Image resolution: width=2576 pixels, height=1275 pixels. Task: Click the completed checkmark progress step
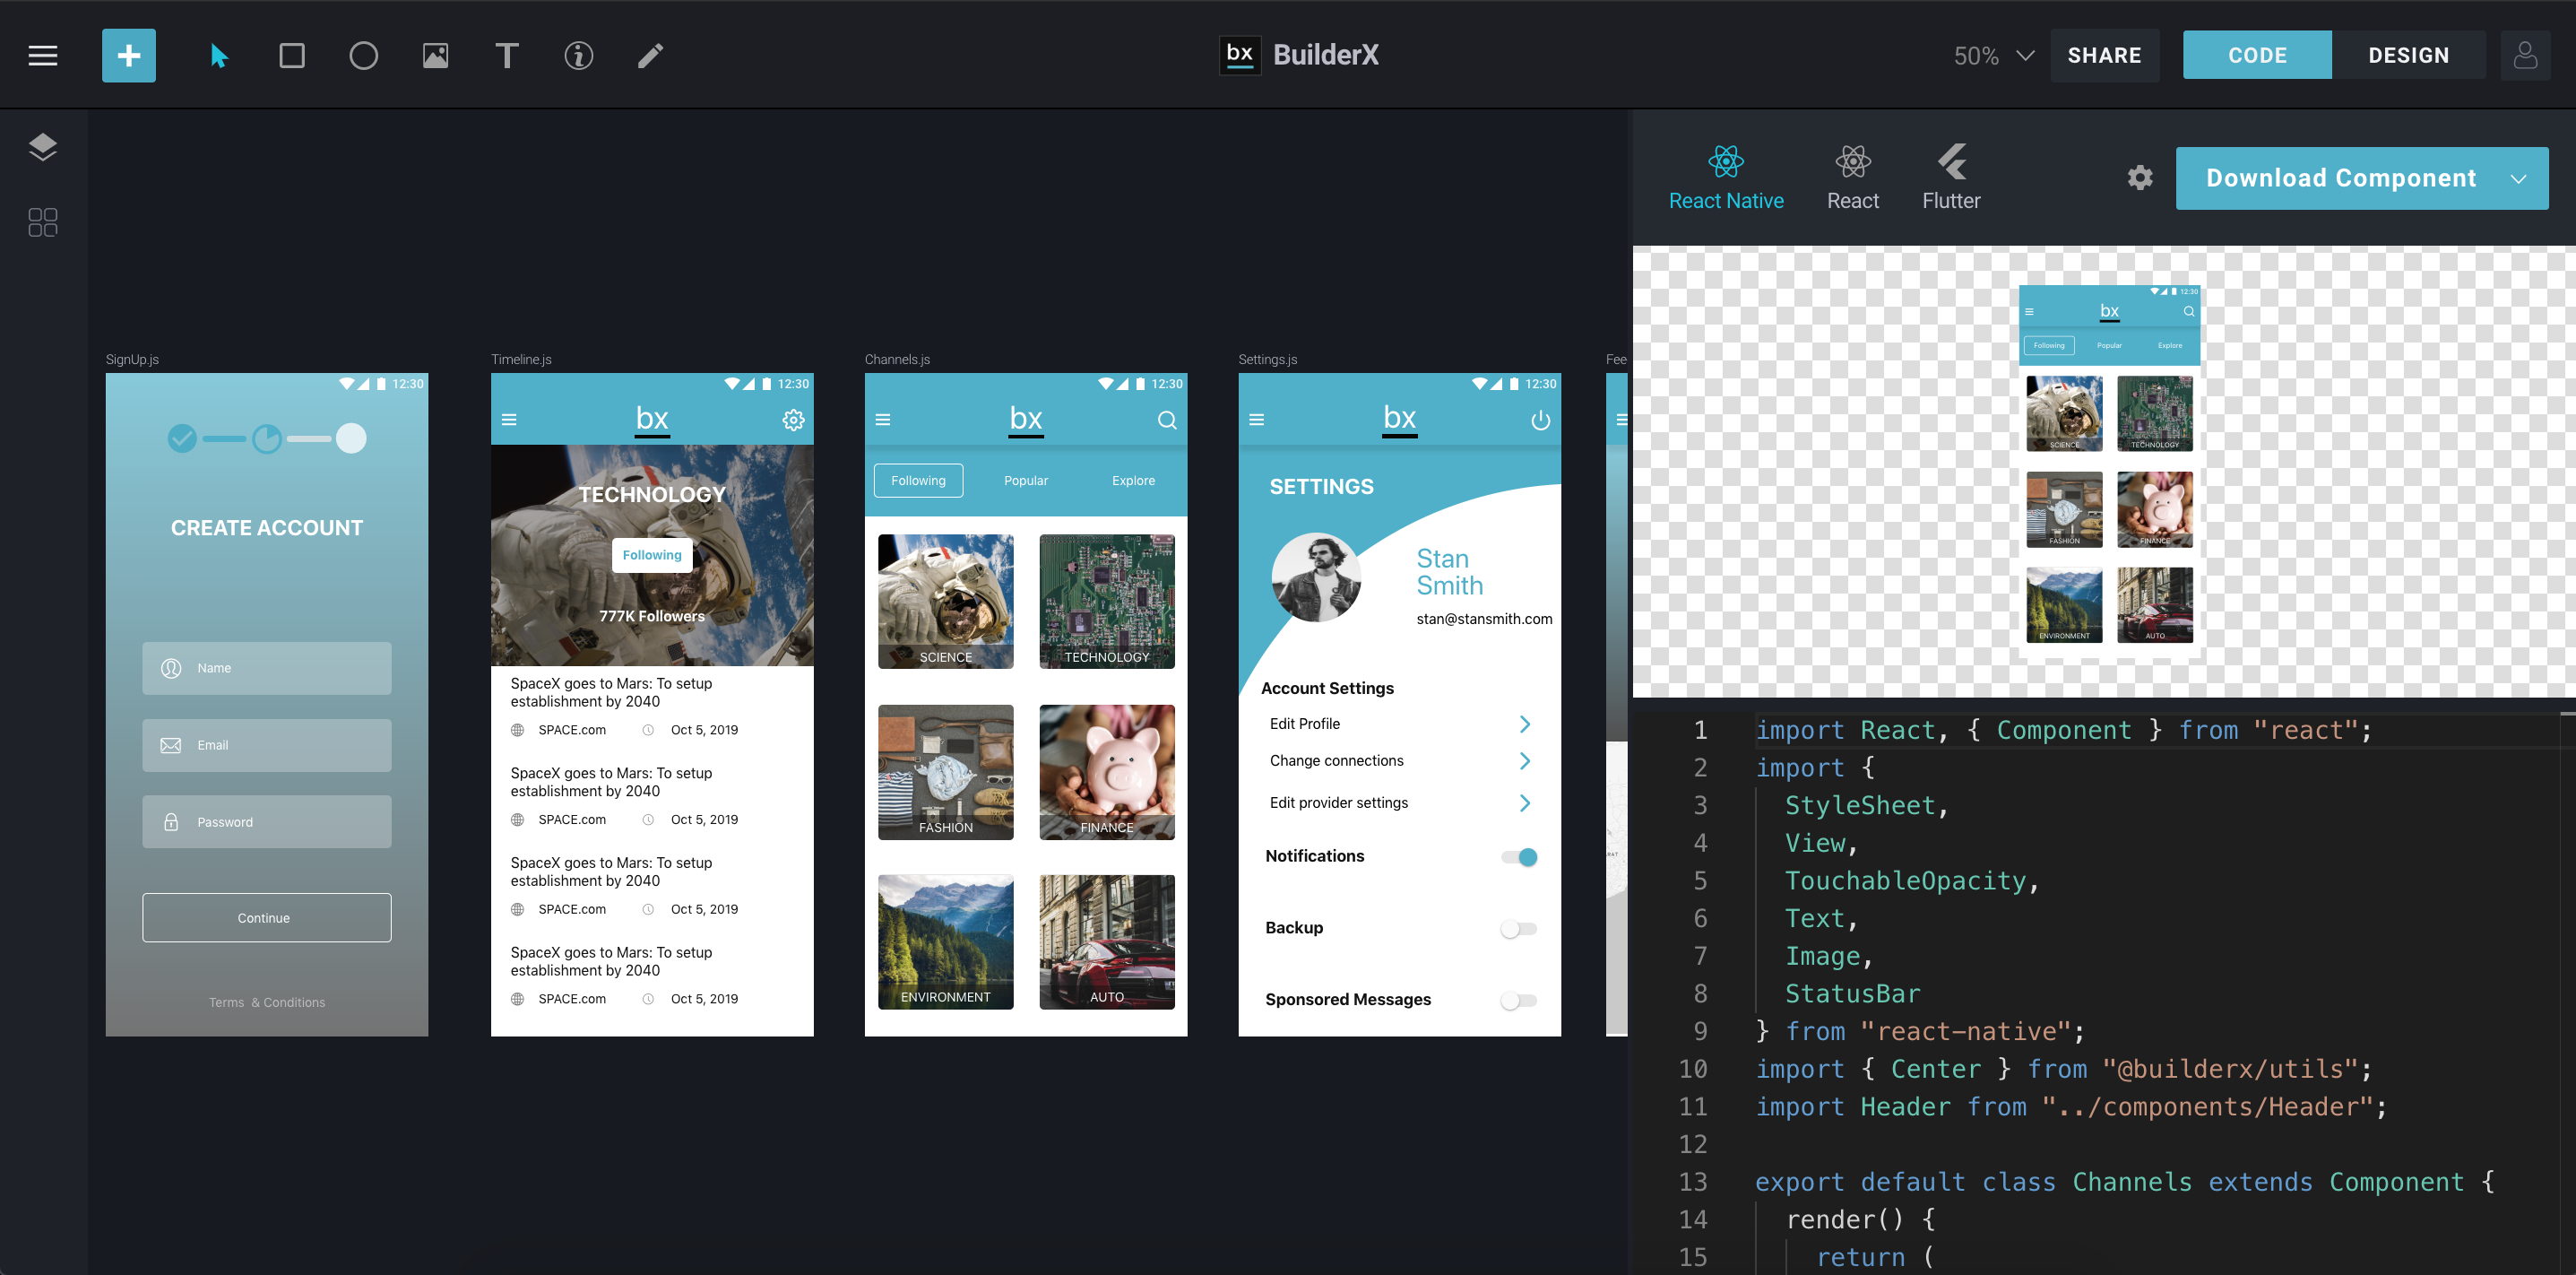coord(182,438)
